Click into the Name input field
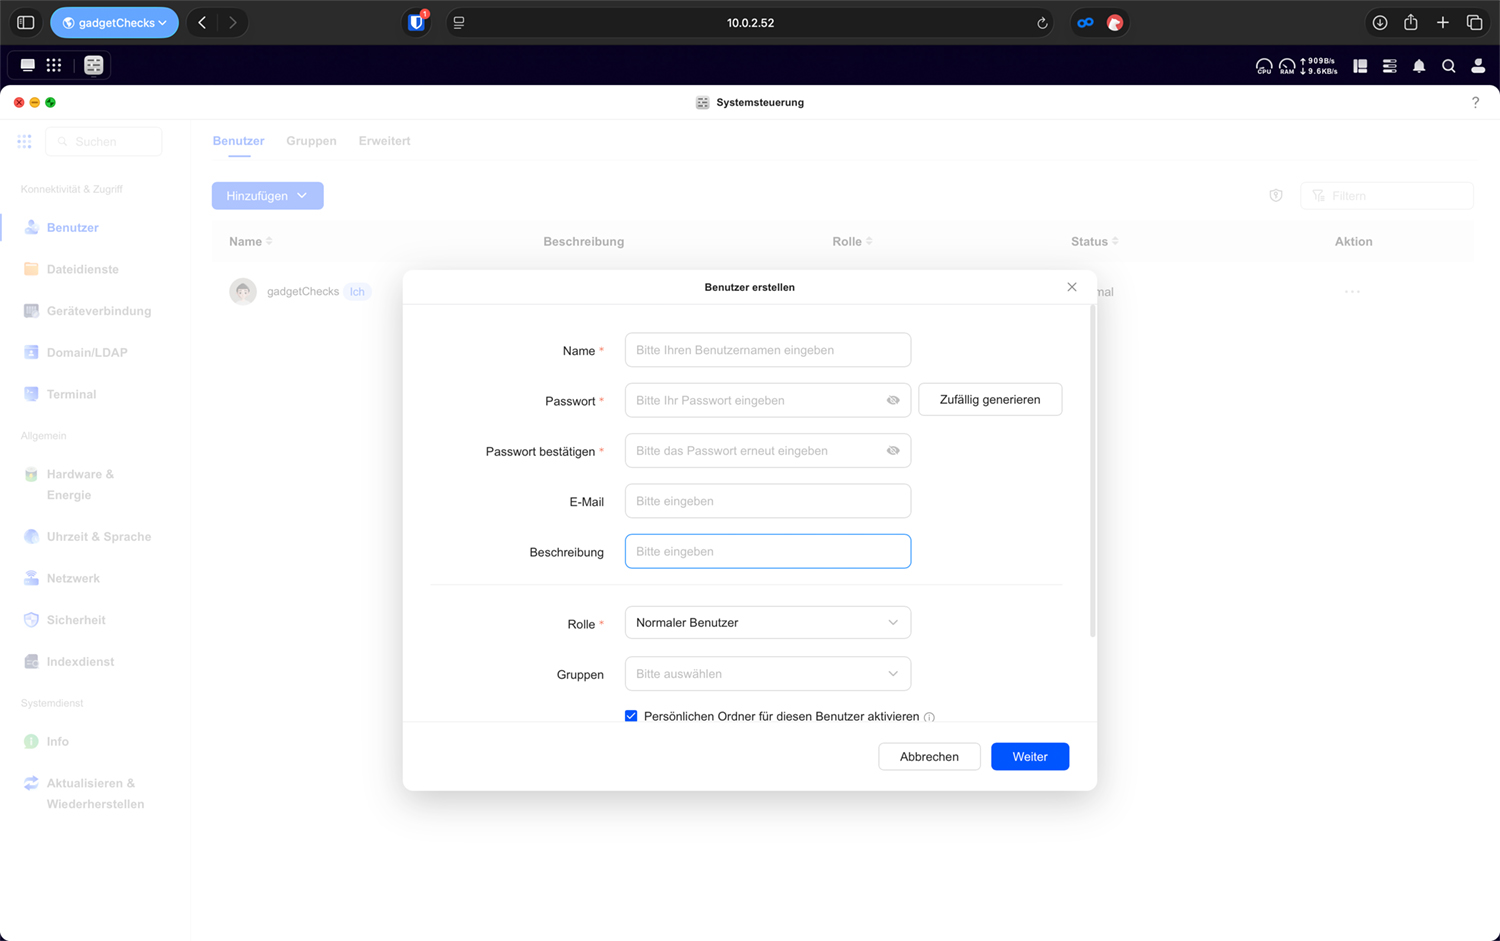Viewport: 1500px width, 941px height. click(x=767, y=350)
